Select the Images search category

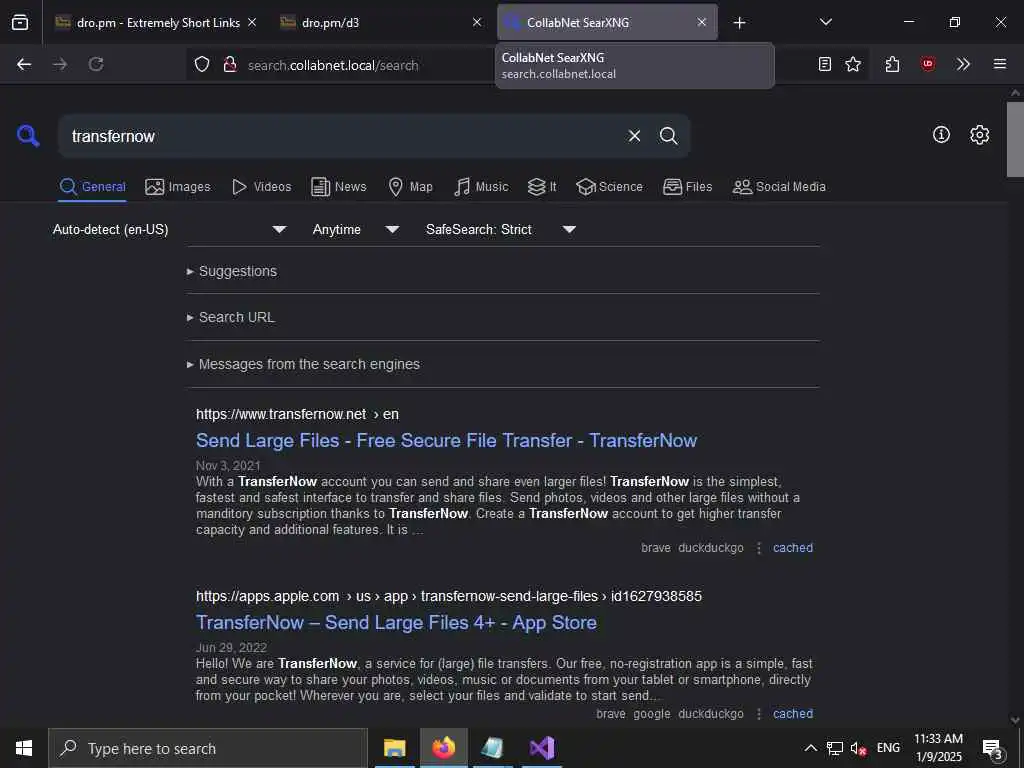tap(178, 187)
